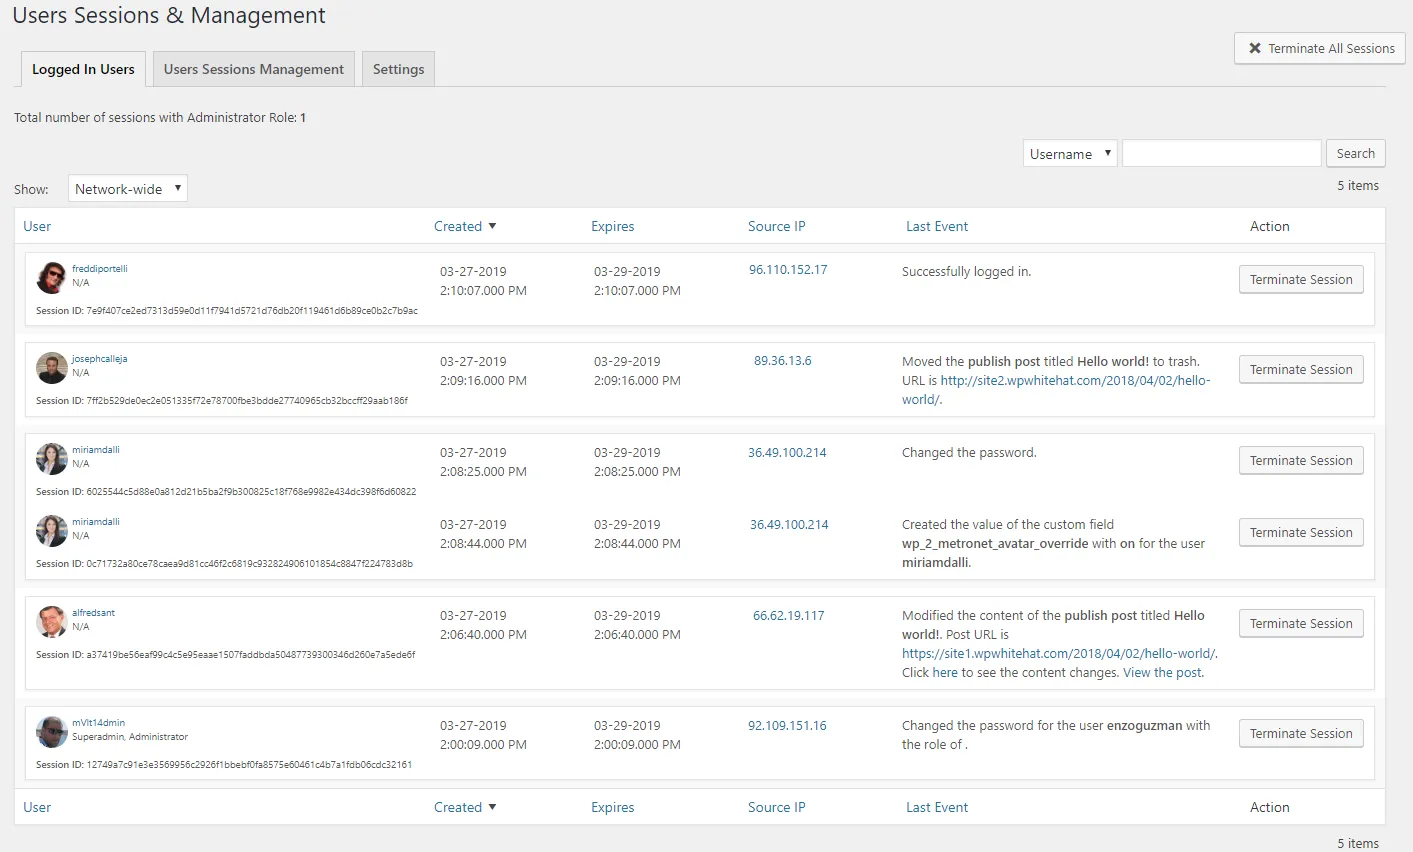Terminate the session for mVlt14admin
Viewport: 1413px width, 852px height.
coord(1300,734)
